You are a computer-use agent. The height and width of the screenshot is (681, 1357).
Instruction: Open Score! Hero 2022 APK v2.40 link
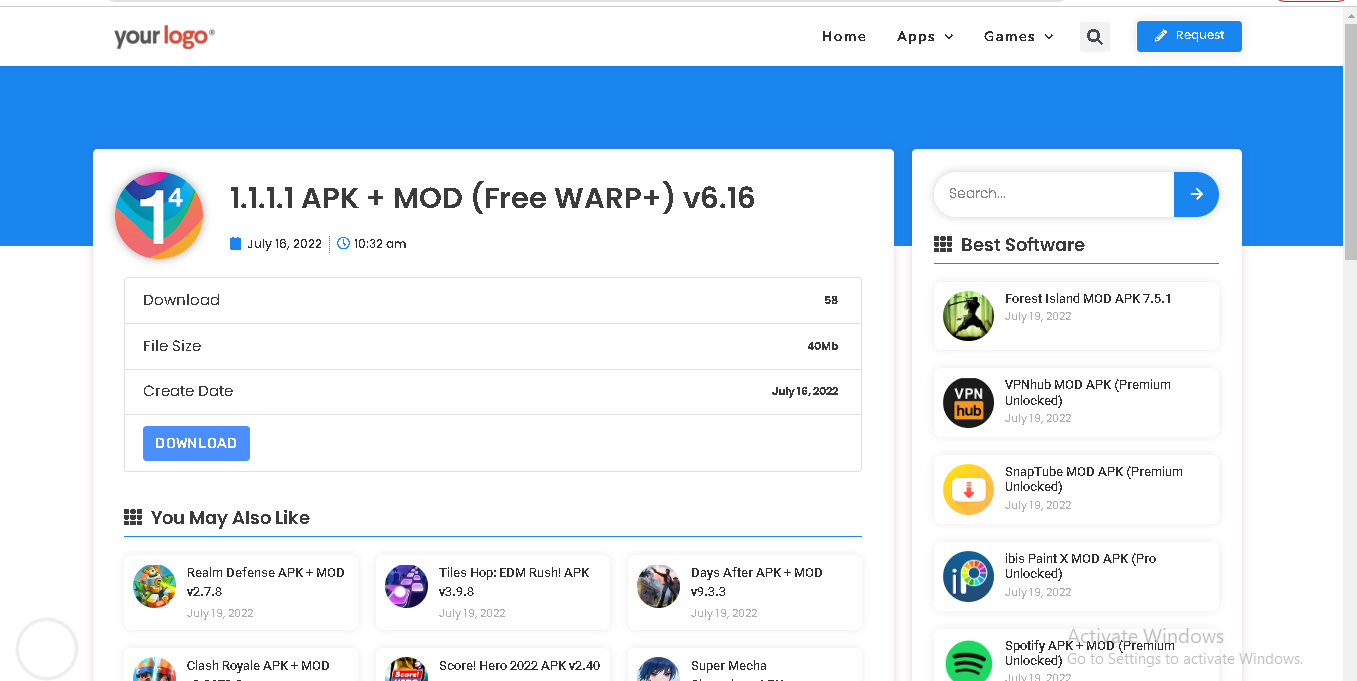tap(520, 666)
